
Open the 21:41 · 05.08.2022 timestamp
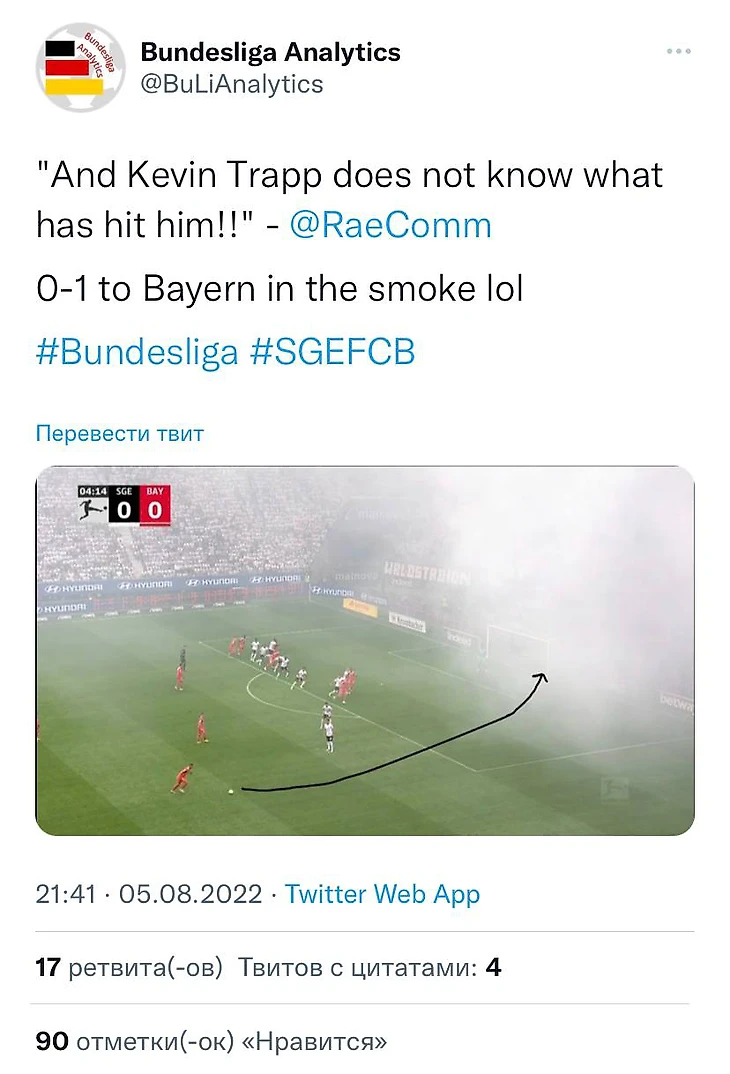pos(149,895)
